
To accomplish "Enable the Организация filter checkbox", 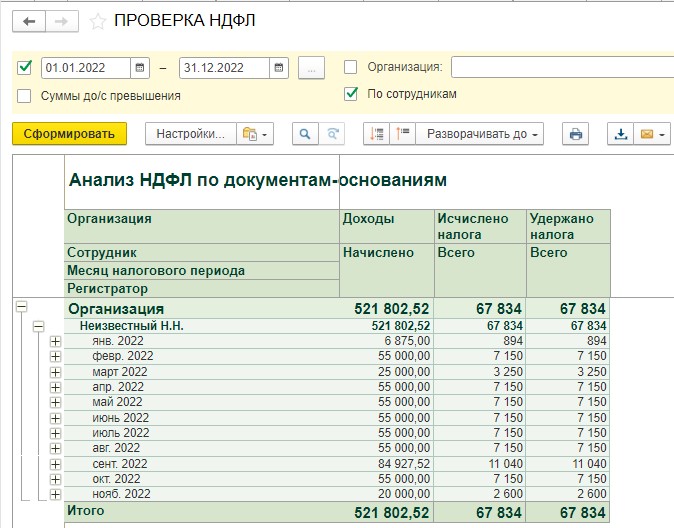I will [350, 67].
